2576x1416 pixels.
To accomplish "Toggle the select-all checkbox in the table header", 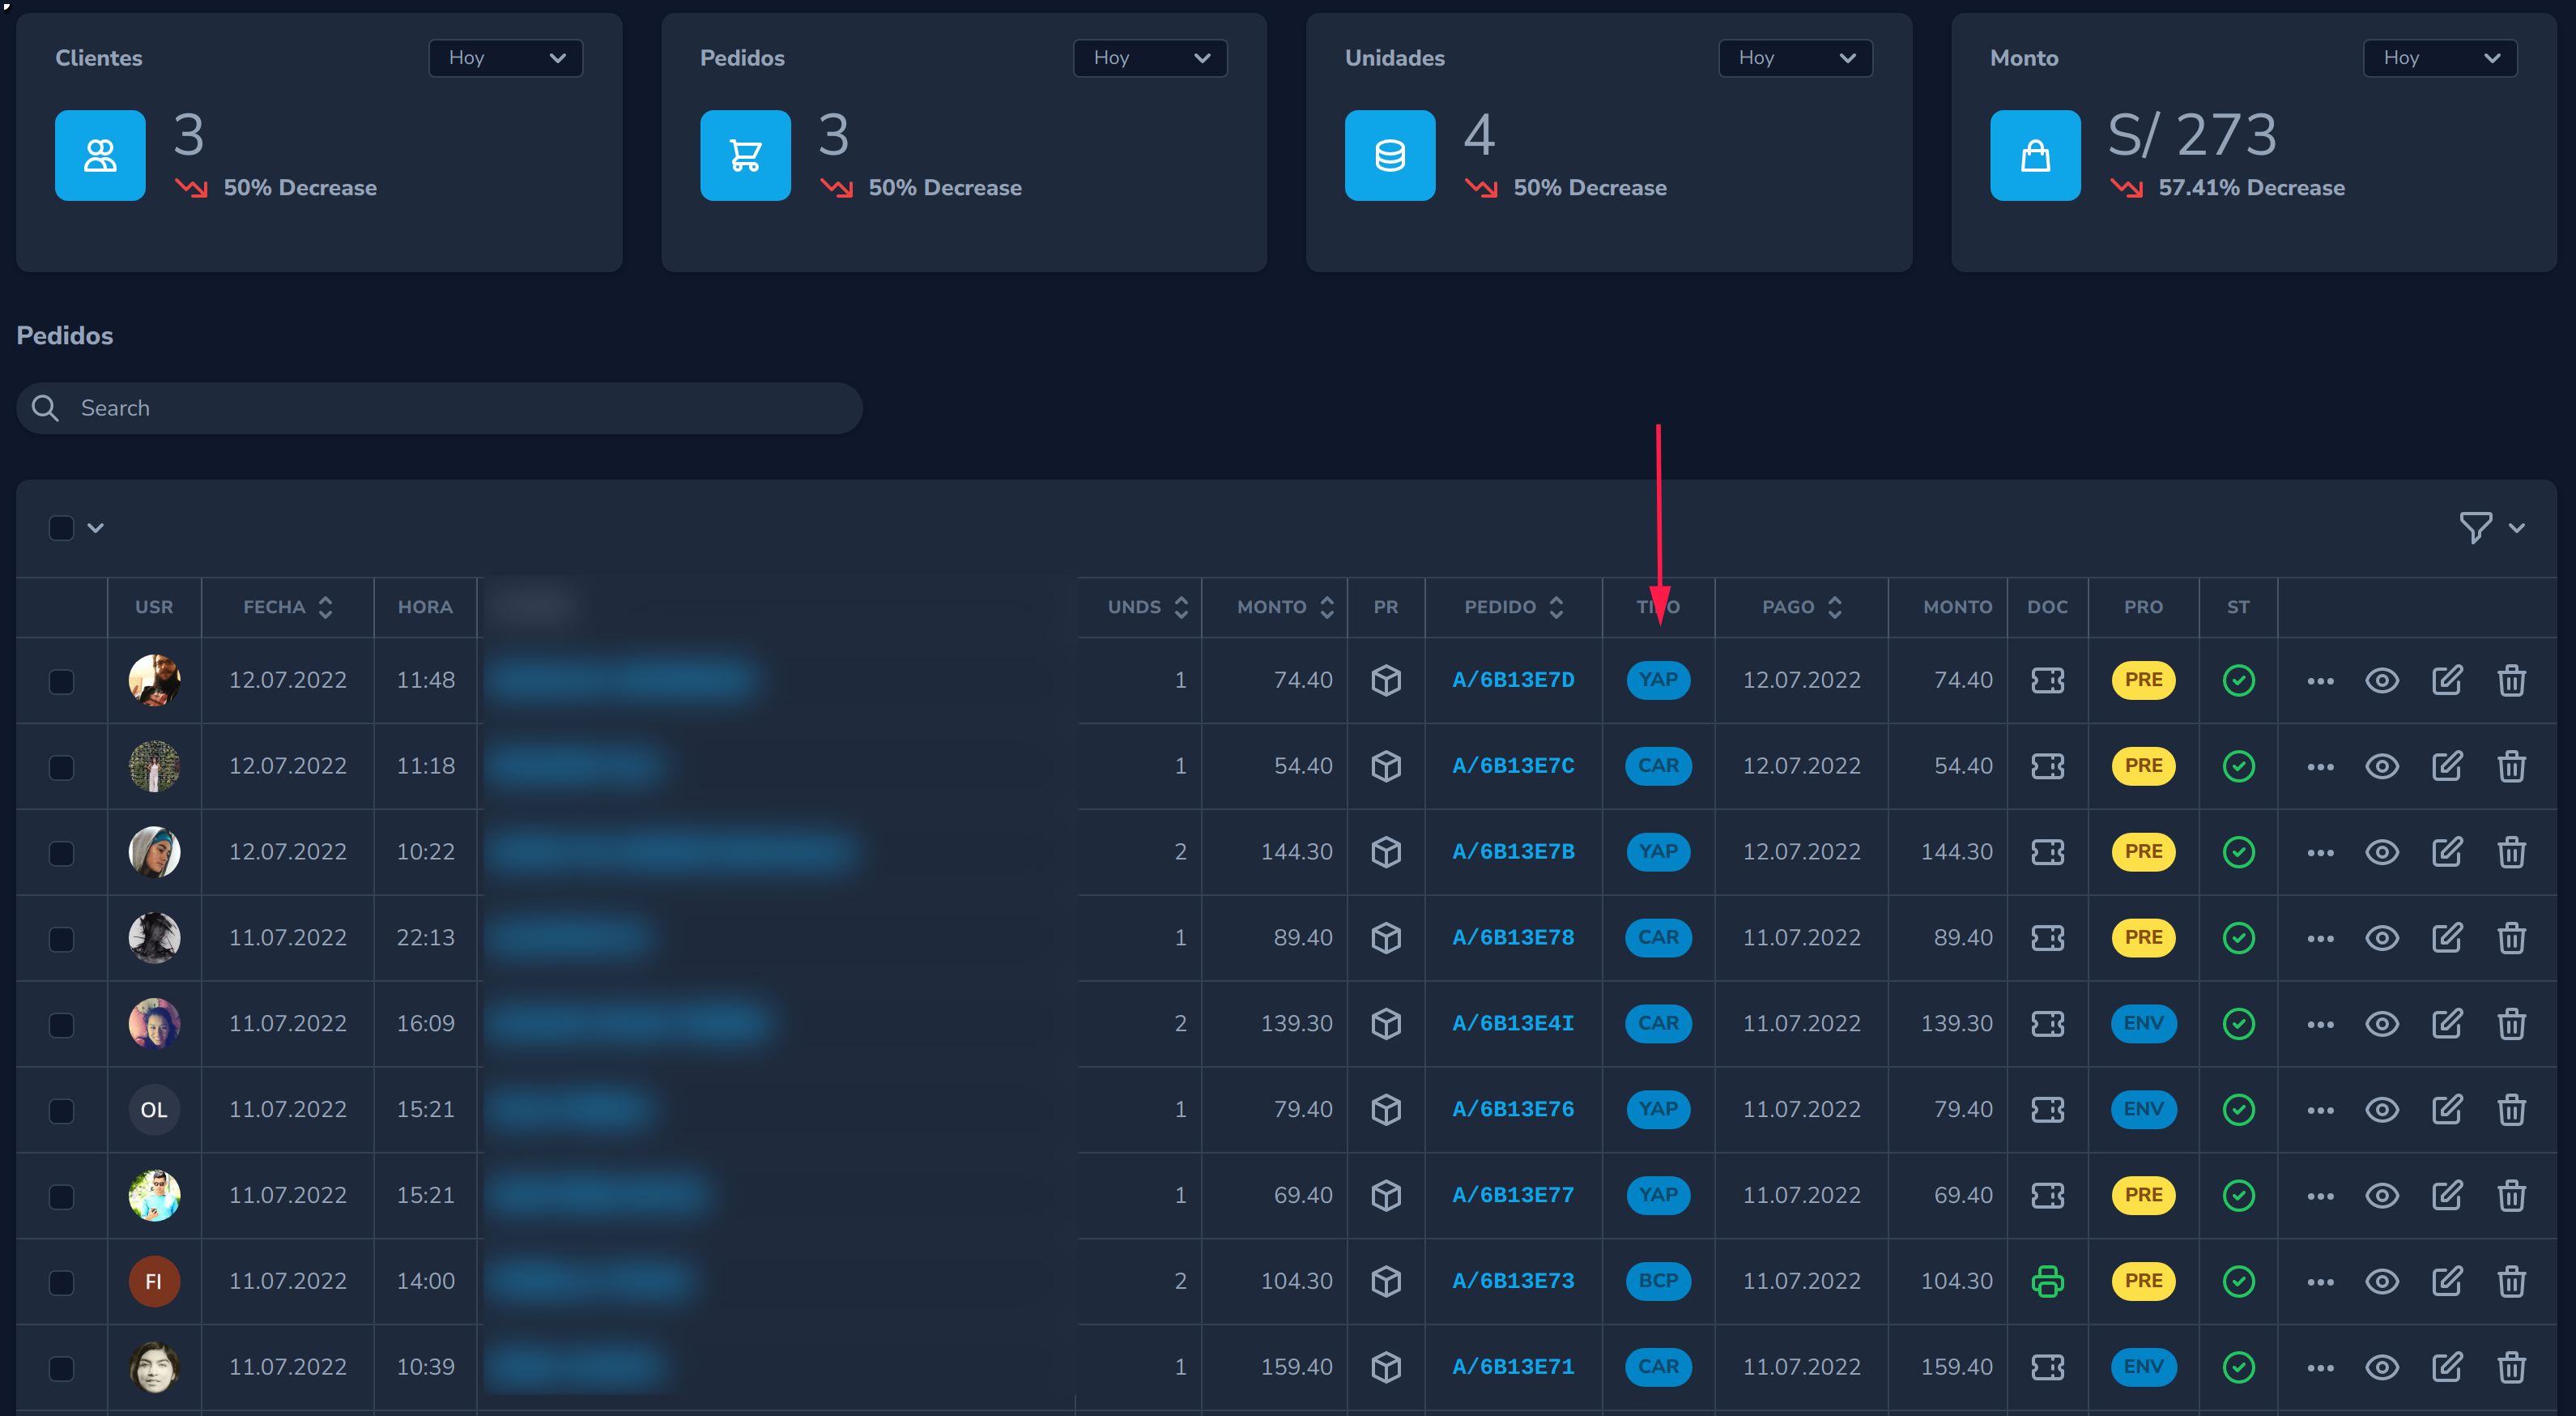I will coord(61,527).
